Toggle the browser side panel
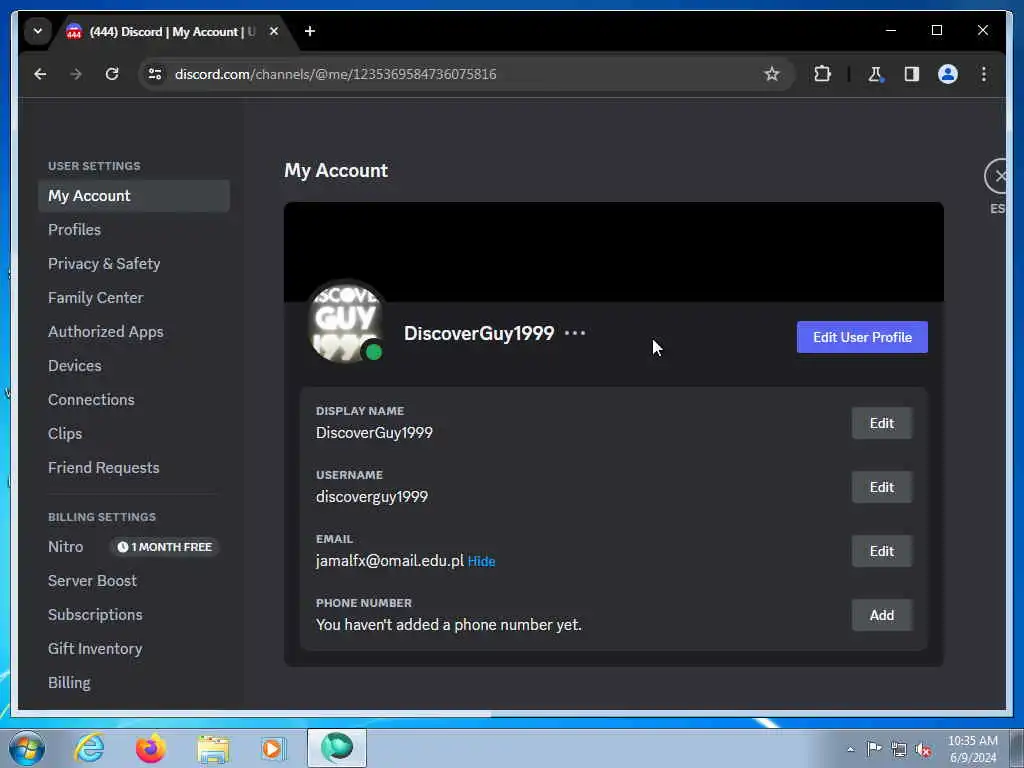This screenshot has width=1024, height=768. [912, 74]
